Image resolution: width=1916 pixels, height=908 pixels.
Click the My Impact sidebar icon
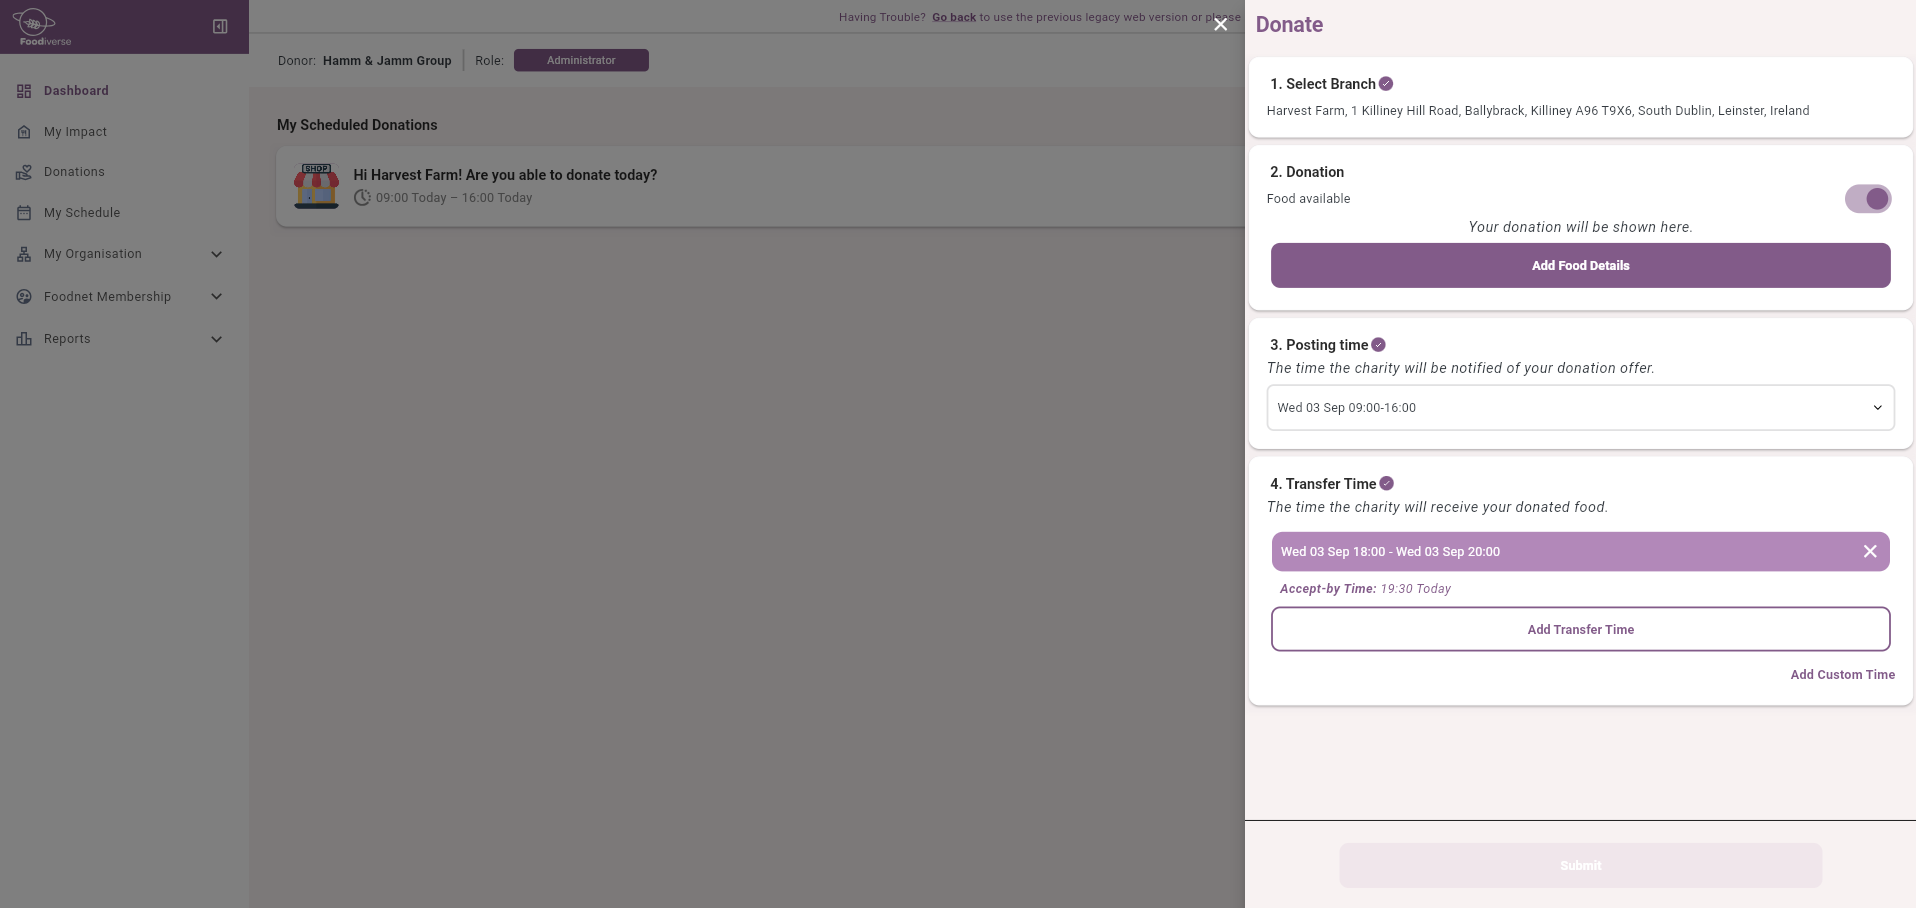point(24,132)
